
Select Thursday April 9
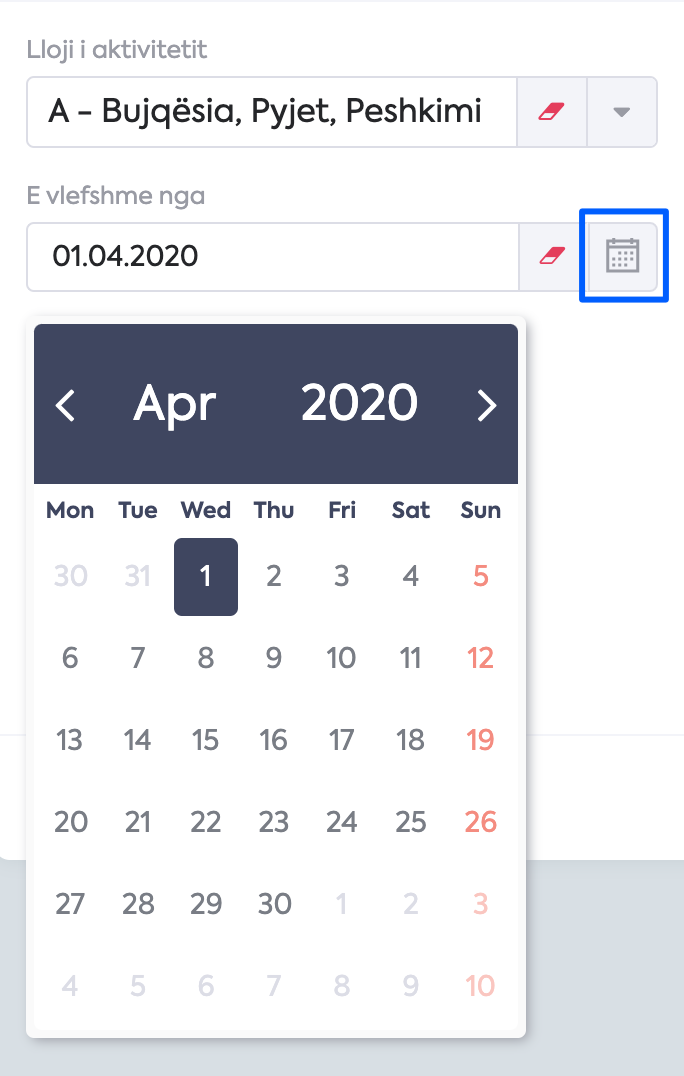pos(274,658)
